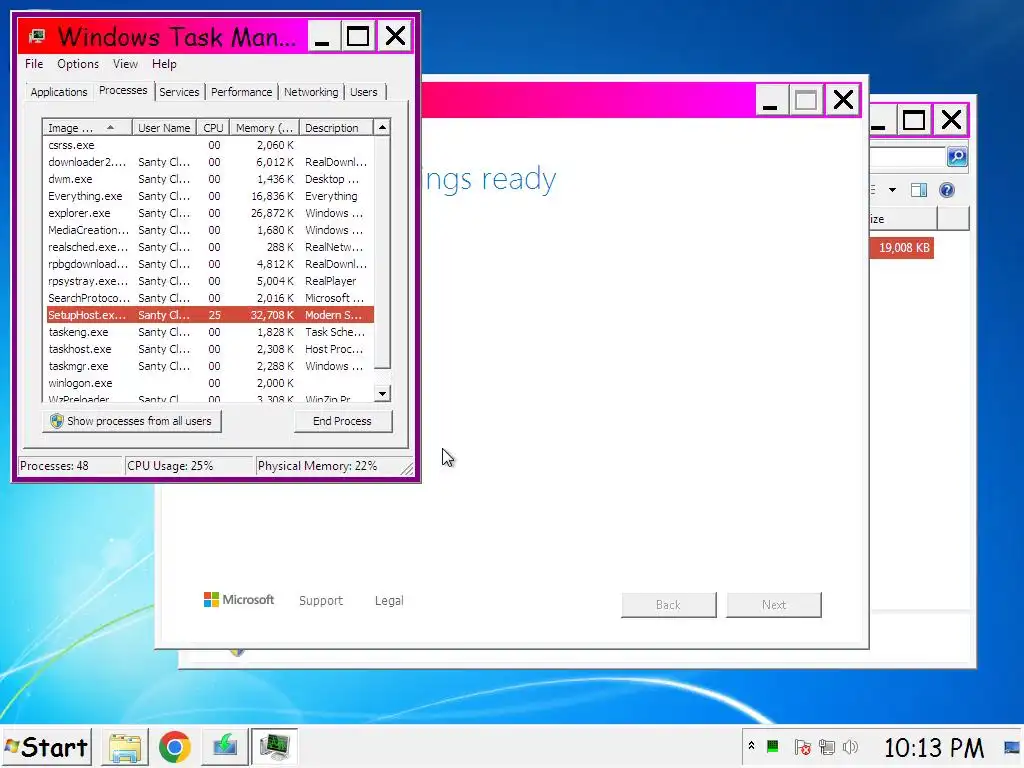
Task: Select the rpbgdownload process row
Action: 209,264
